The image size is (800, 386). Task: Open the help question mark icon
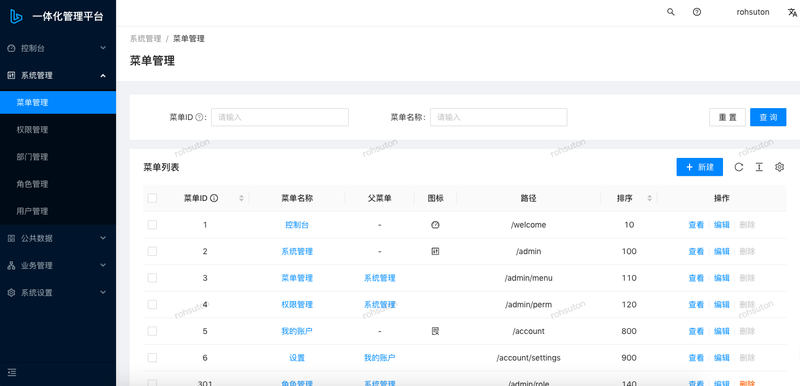point(696,12)
